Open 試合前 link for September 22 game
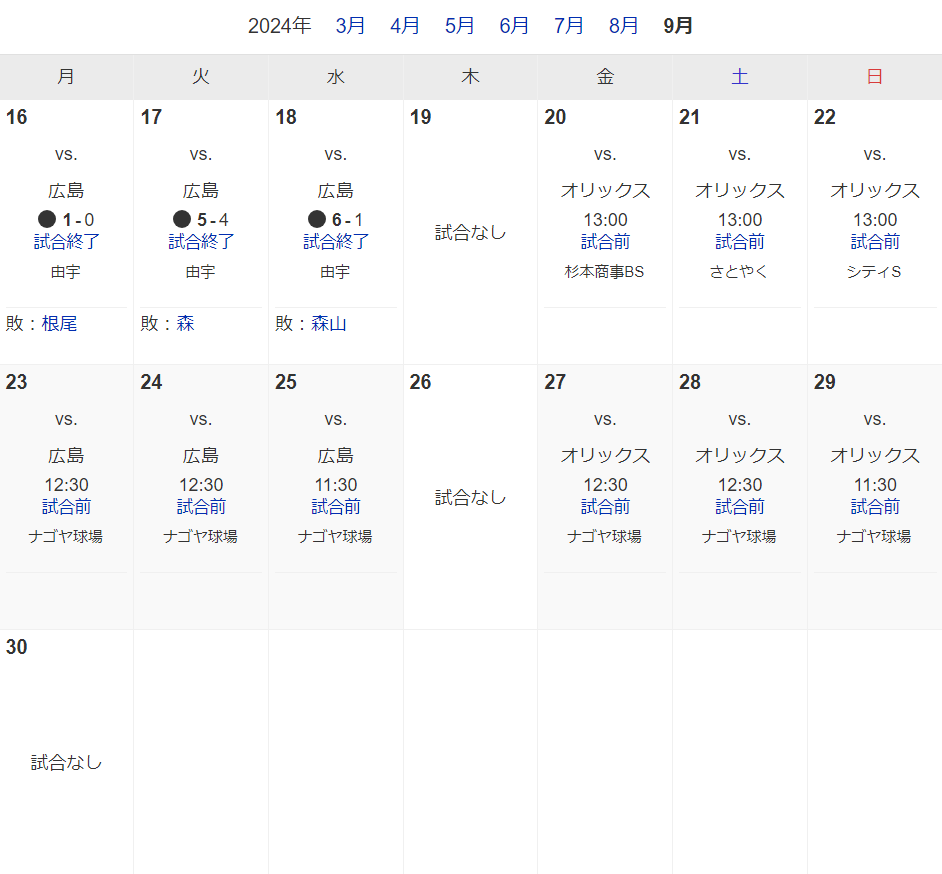 click(x=875, y=241)
